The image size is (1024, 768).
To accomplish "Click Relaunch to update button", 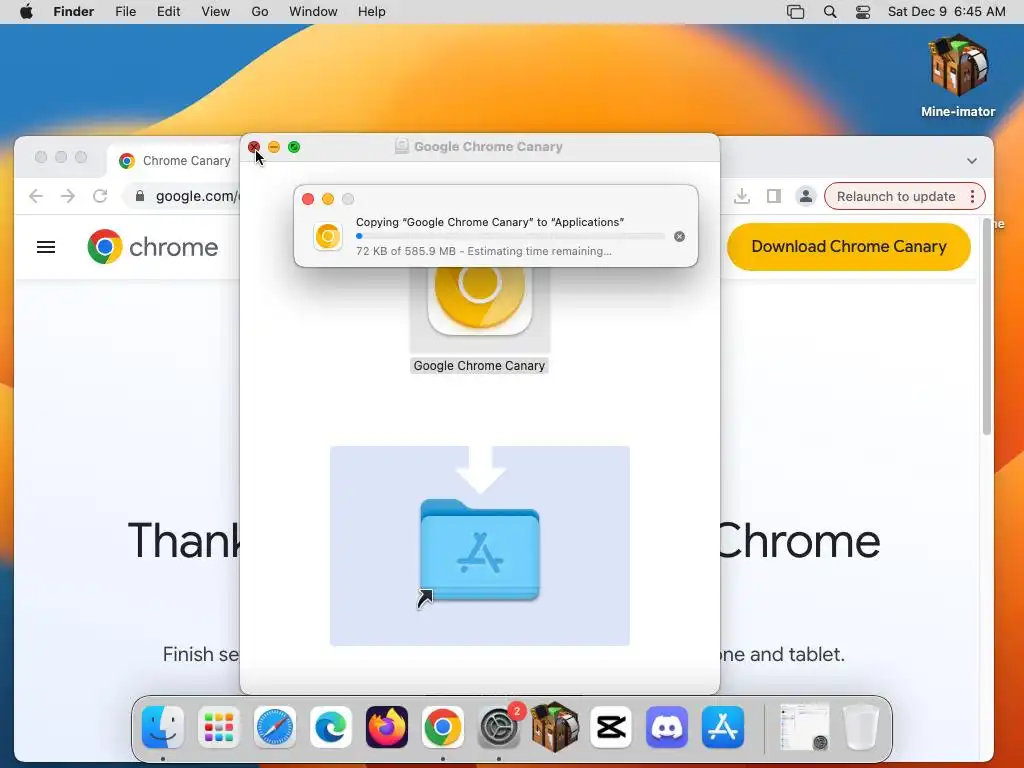I will tap(895, 197).
